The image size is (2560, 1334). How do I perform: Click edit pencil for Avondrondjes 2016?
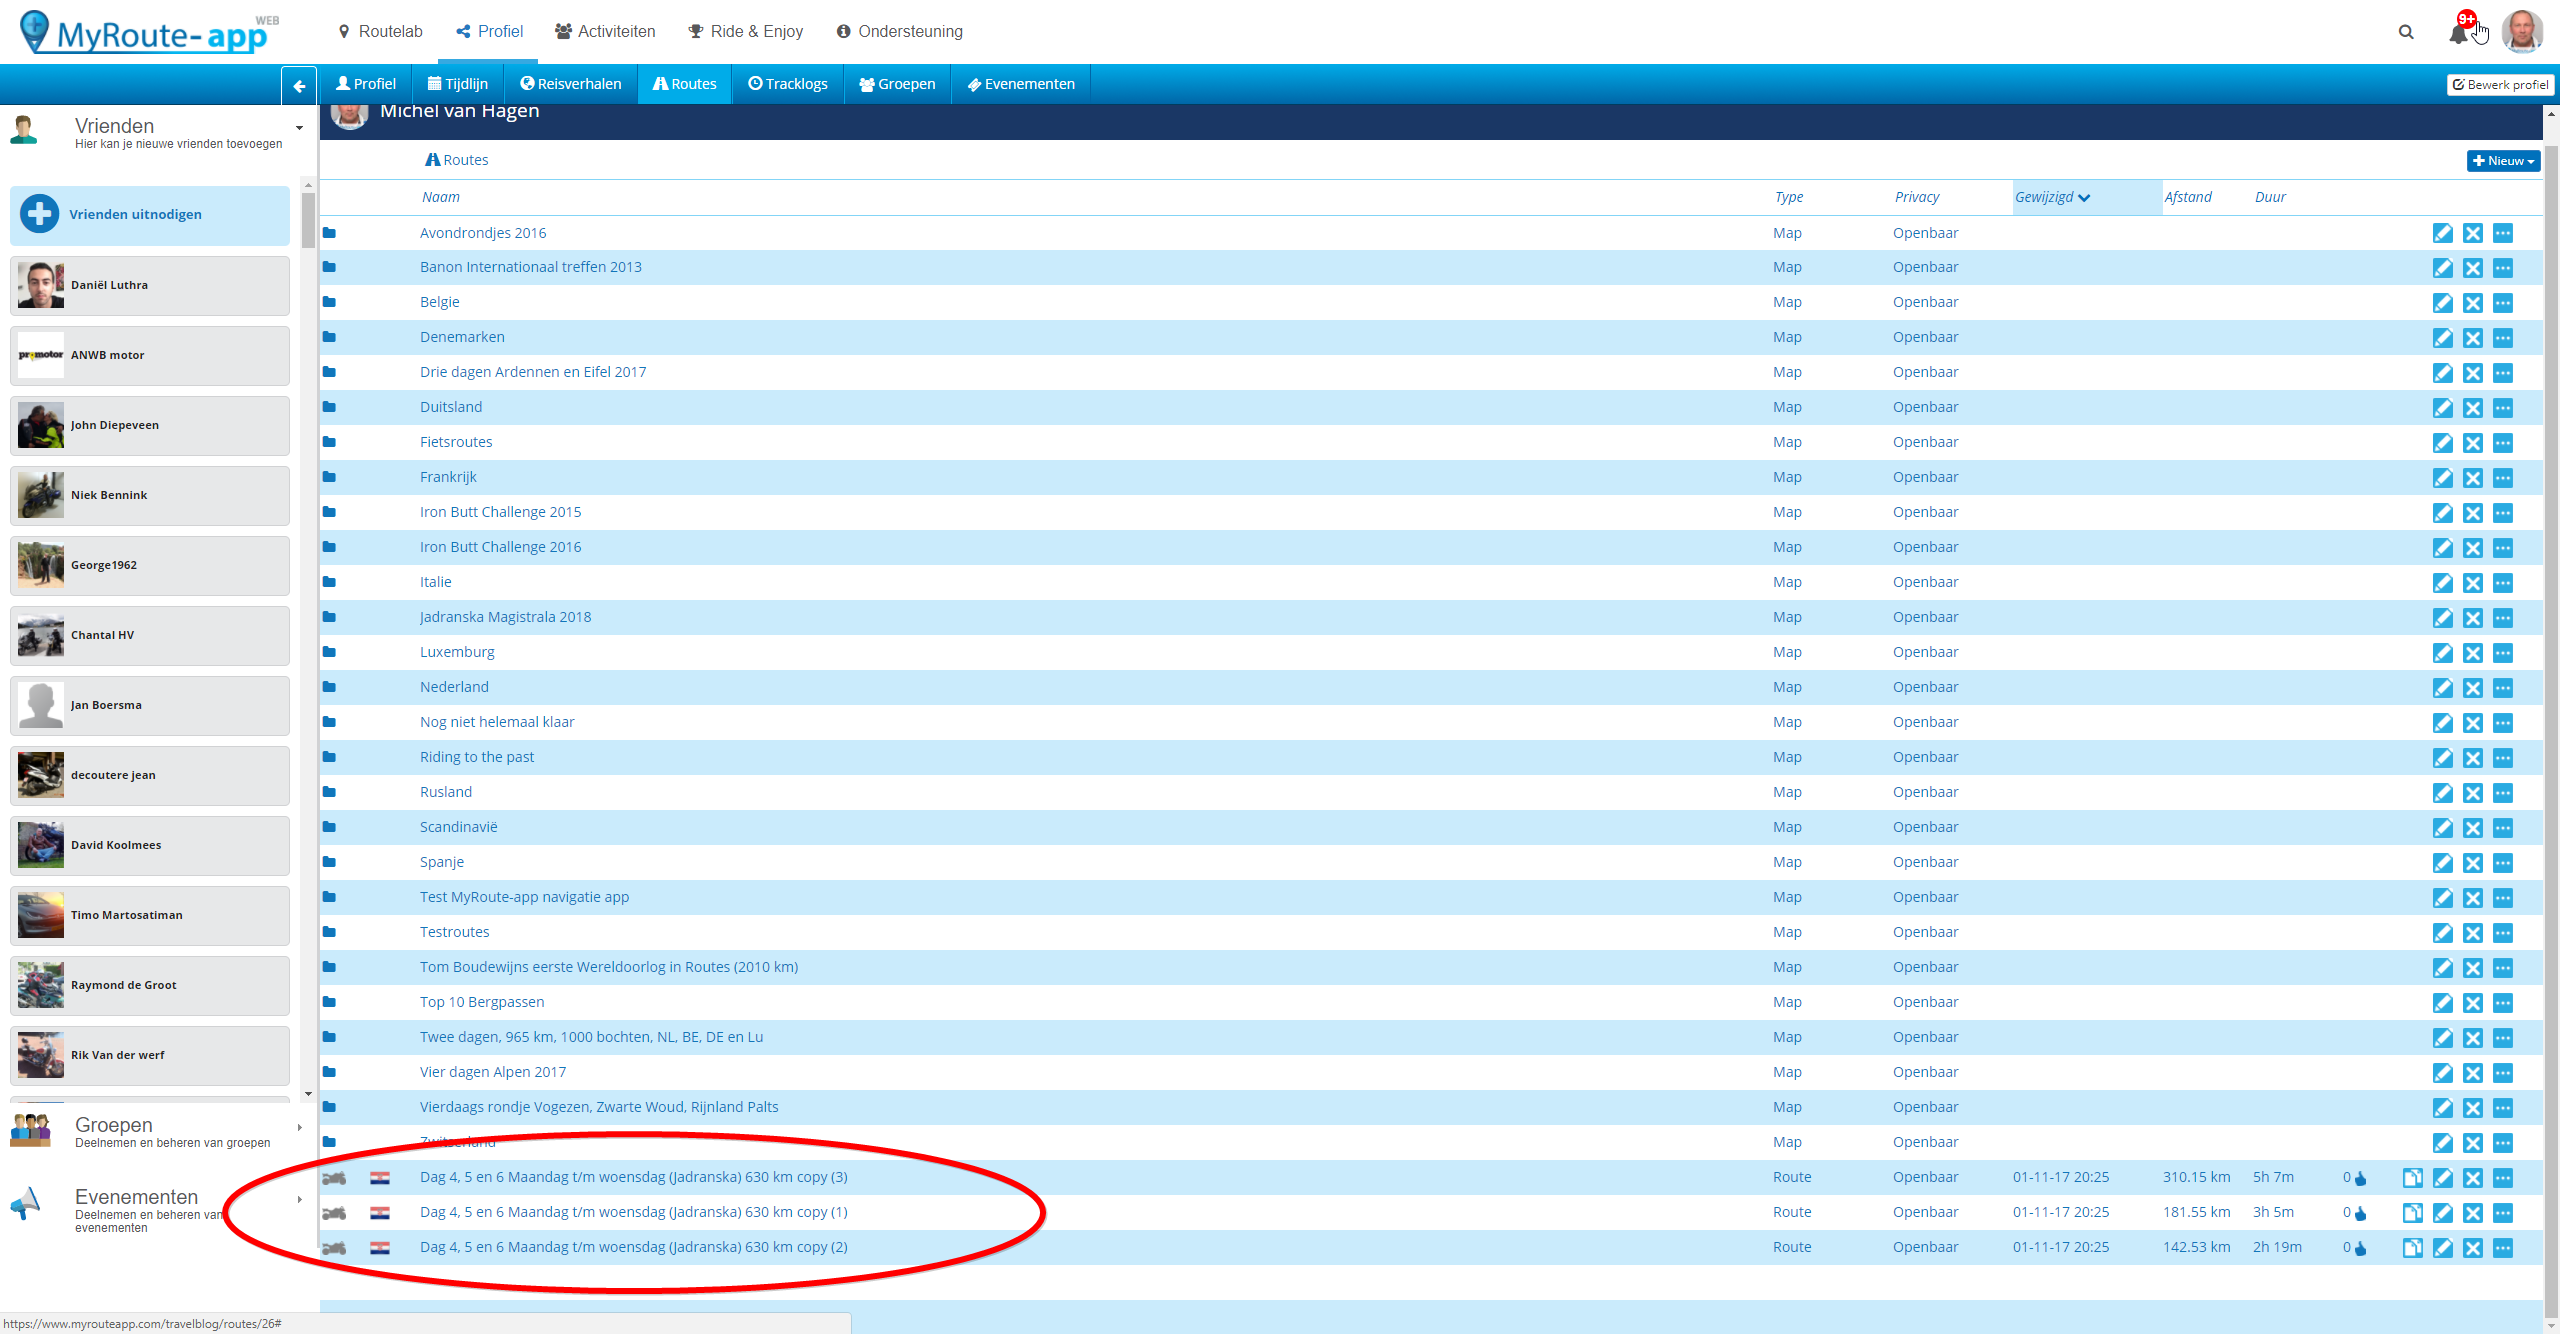point(2442,233)
